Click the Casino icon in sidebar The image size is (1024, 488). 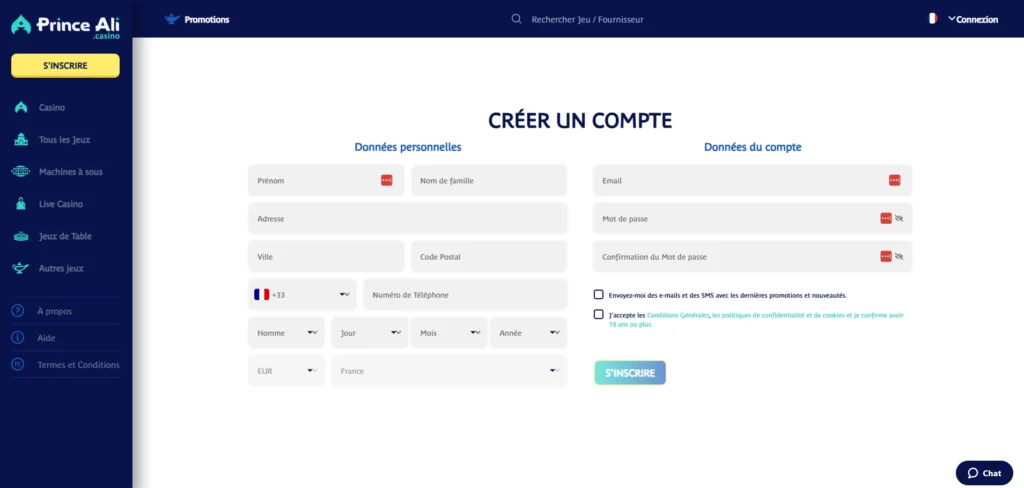coord(21,107)
